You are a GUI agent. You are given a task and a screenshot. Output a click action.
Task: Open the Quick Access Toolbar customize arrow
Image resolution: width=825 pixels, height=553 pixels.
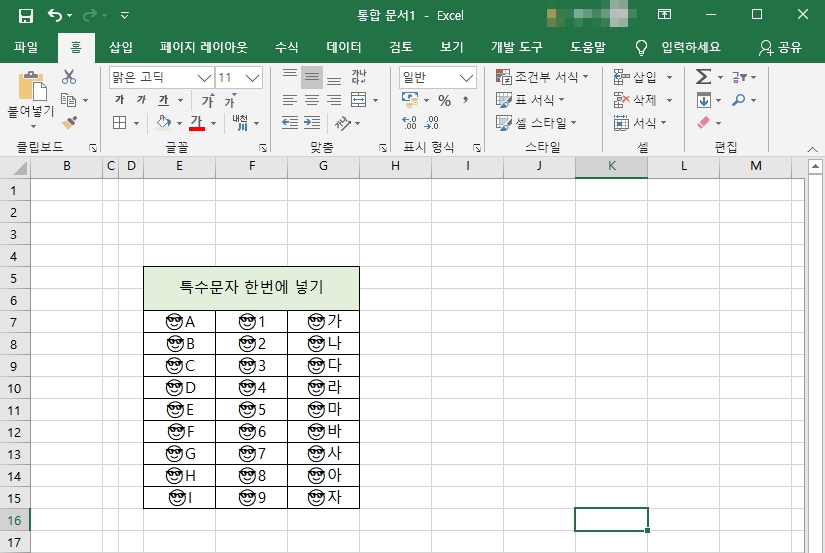pyautogui.click(x=125, y=15)
